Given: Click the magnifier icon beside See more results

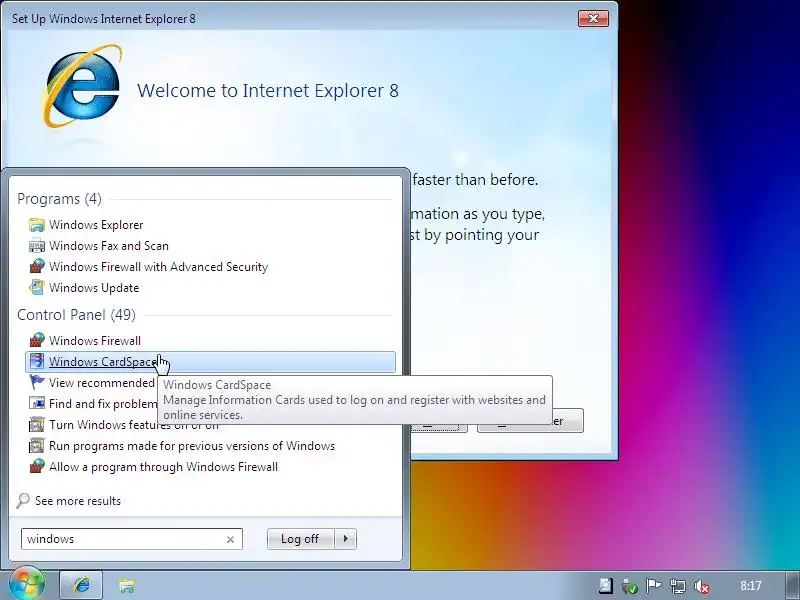Looking at the screenshot, I should pyautogui.click(x=23, y=501).
